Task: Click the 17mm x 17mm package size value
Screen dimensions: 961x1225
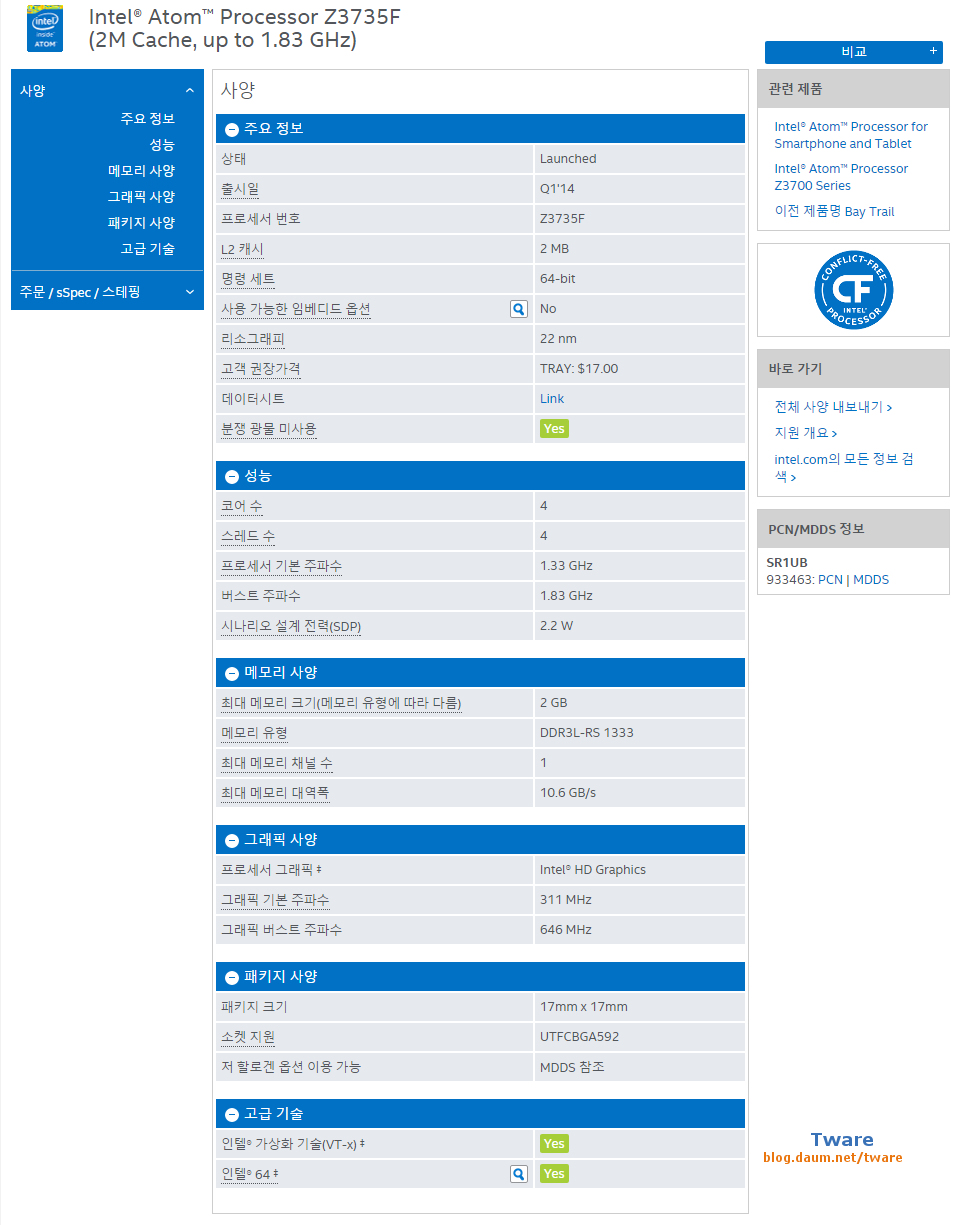Action: pyautogui.click(x=584, y=1007)
